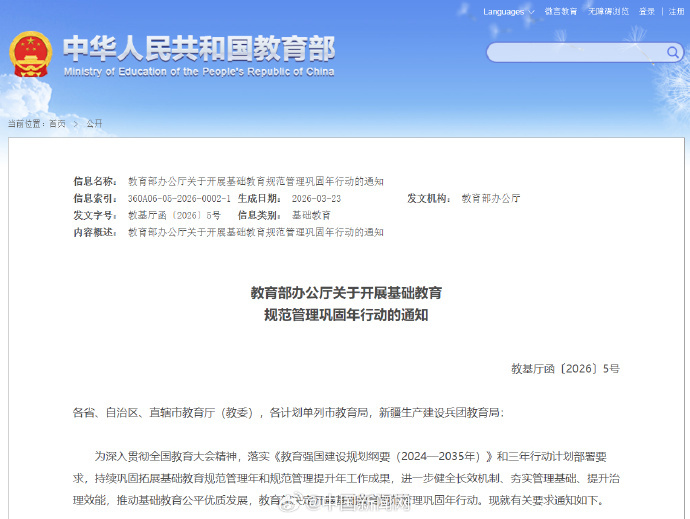Viewport: 690px width, 519px height.
Task: Click the 基础教育 information category value
Action: 311,215
